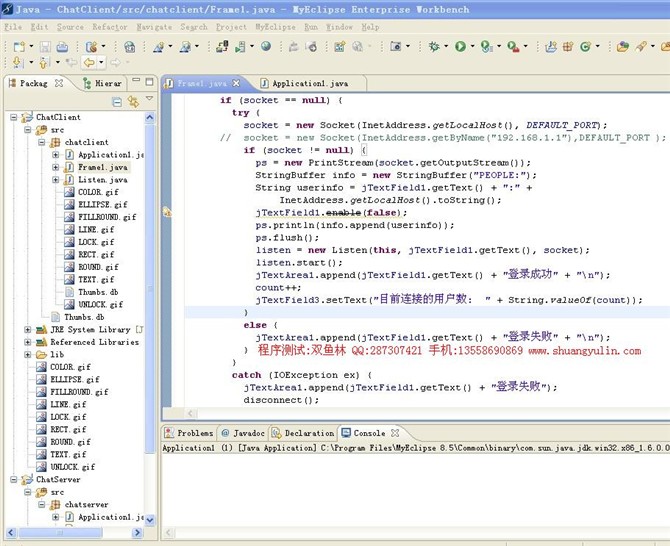Click the Back navigation yellow arrow

click(89, 62)
